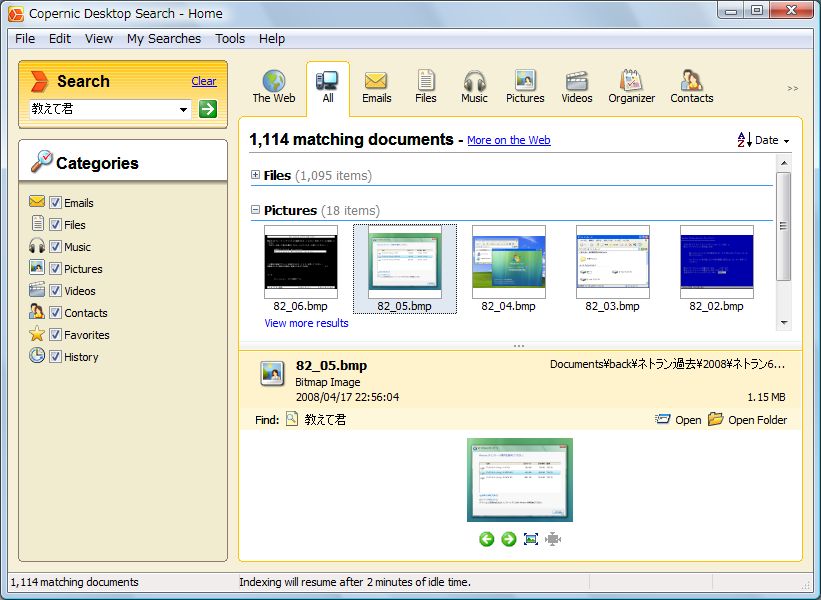Click the fit-to-window preview icon

530,539
